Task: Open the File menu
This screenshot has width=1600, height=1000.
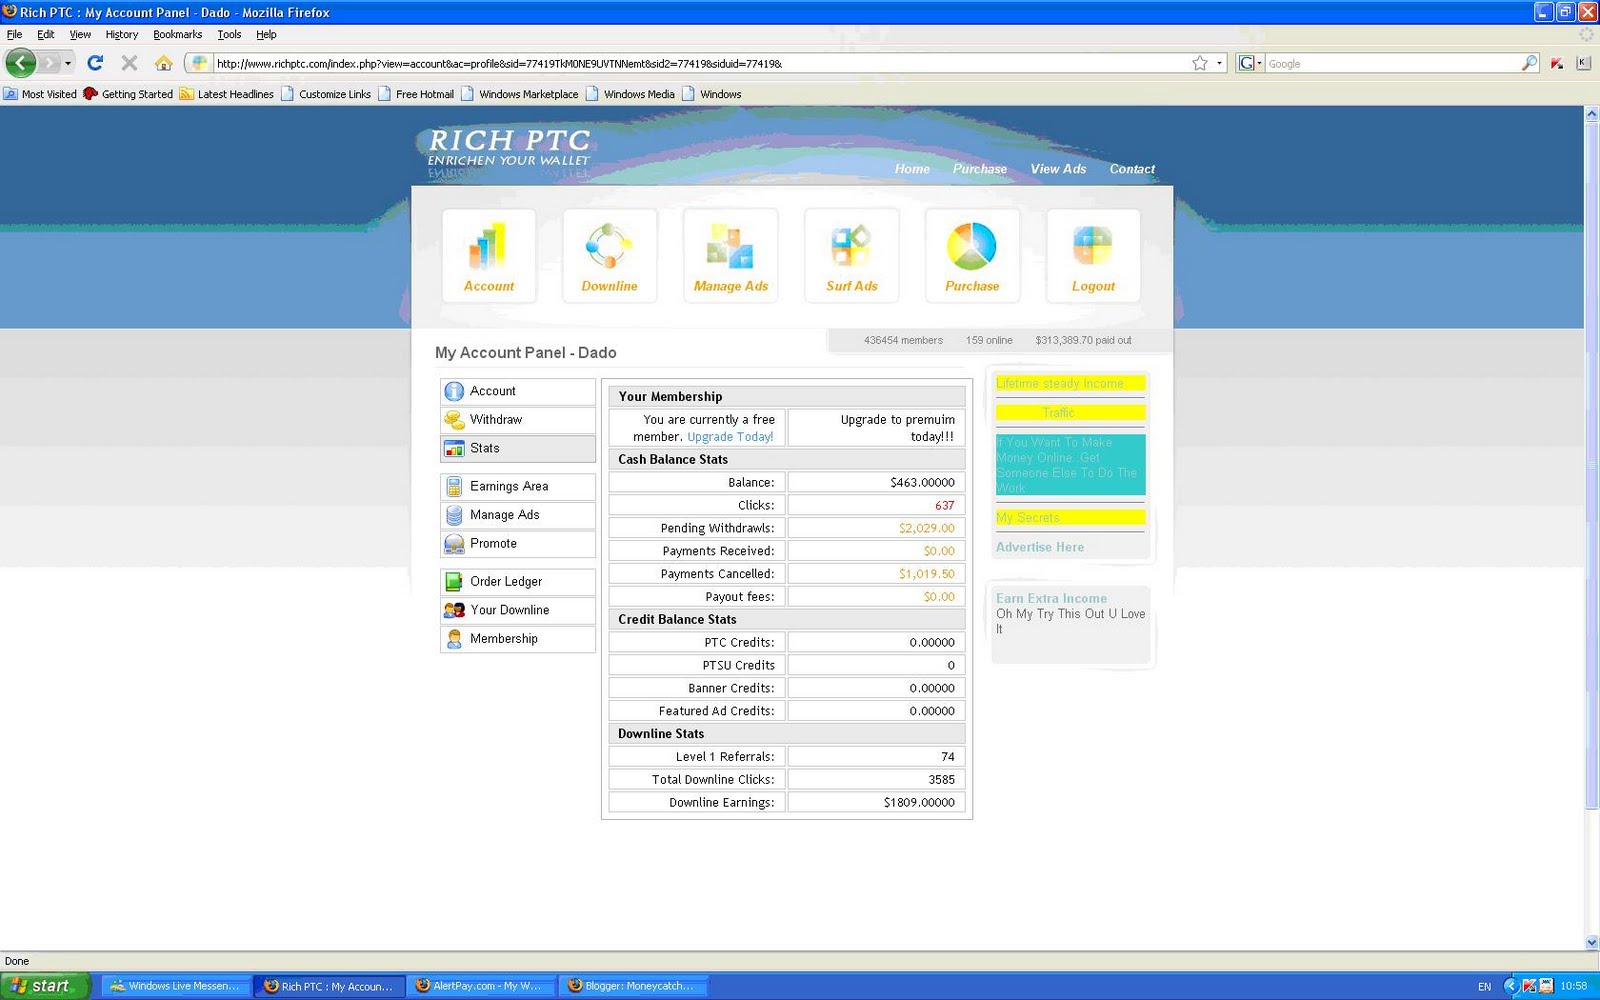Action: click(14, 34)
